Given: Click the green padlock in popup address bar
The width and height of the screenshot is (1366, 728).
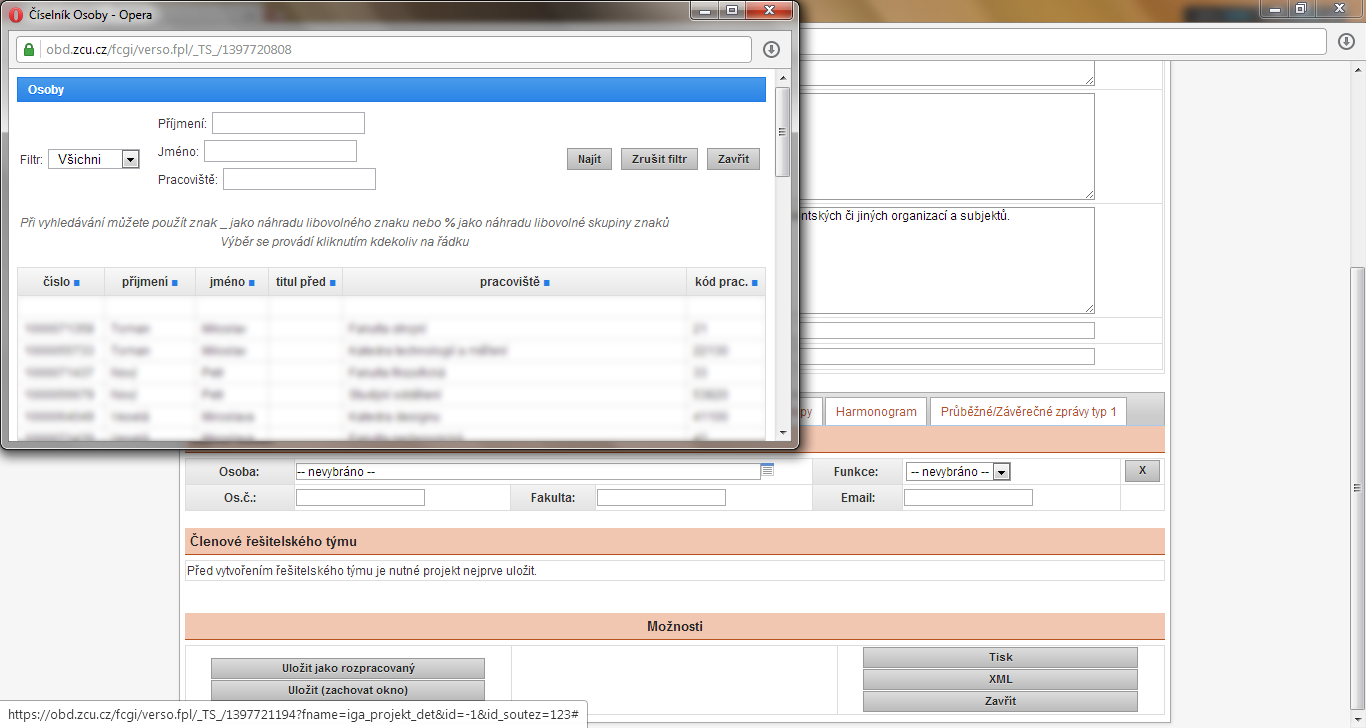Looking at the screenshot, I should point(29,49).
